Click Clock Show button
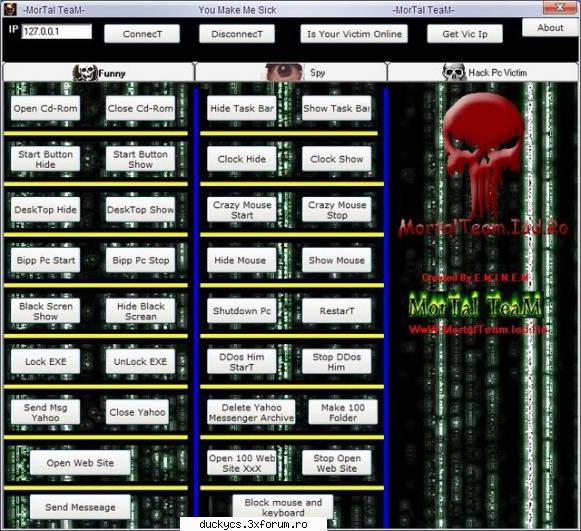The height and width of the screenshot is (531, 581). [x=337, y=159]
